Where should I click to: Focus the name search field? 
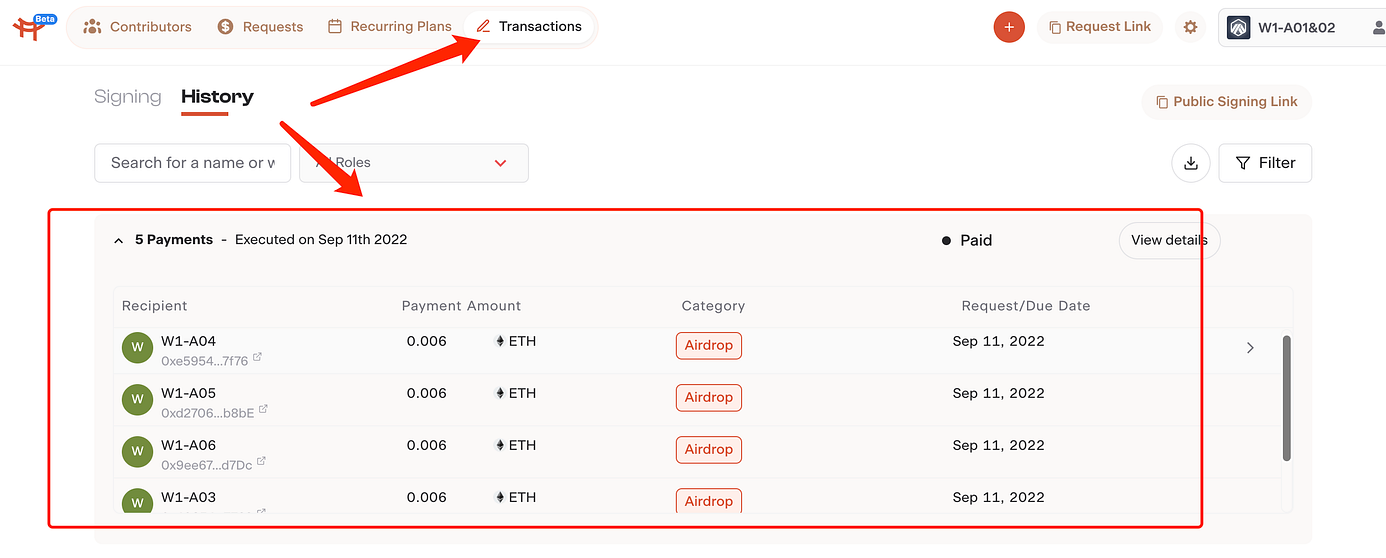(193, 163)
